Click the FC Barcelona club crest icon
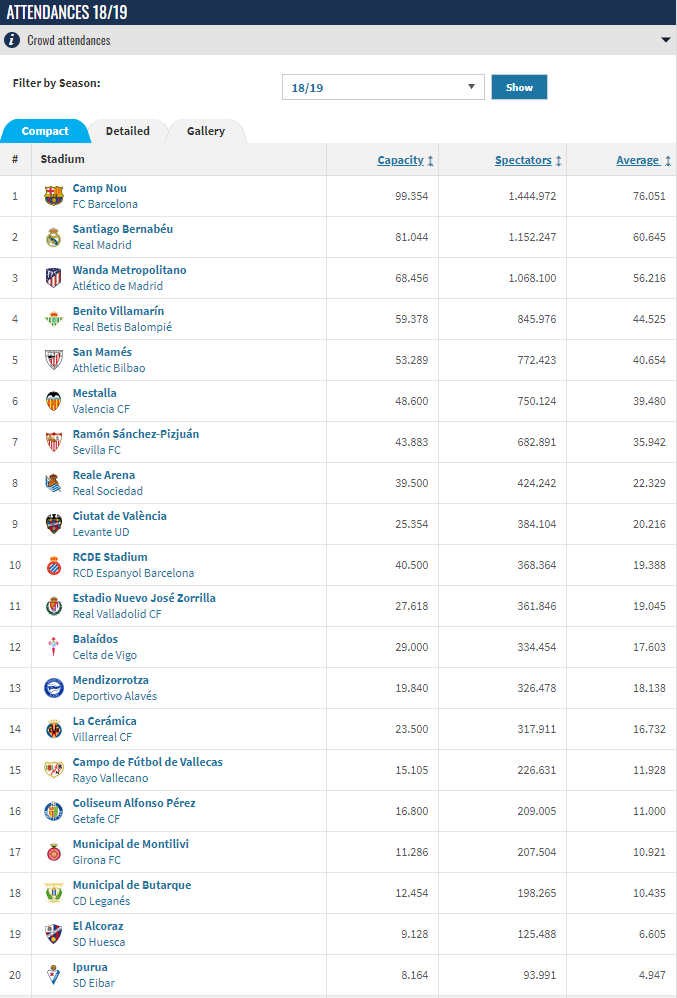 coord(54,196)
